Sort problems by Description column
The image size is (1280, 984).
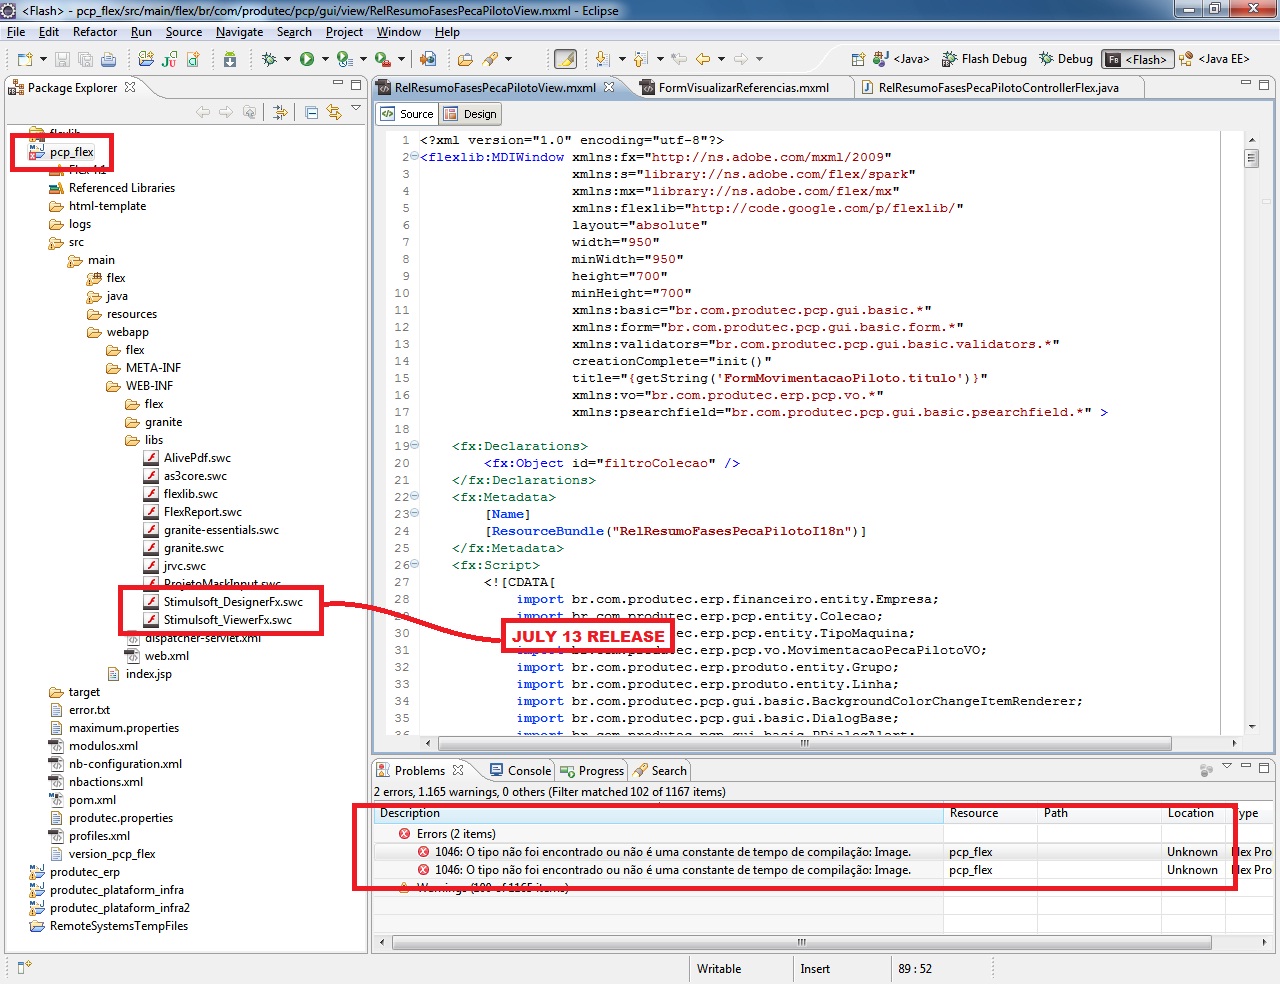658,813
